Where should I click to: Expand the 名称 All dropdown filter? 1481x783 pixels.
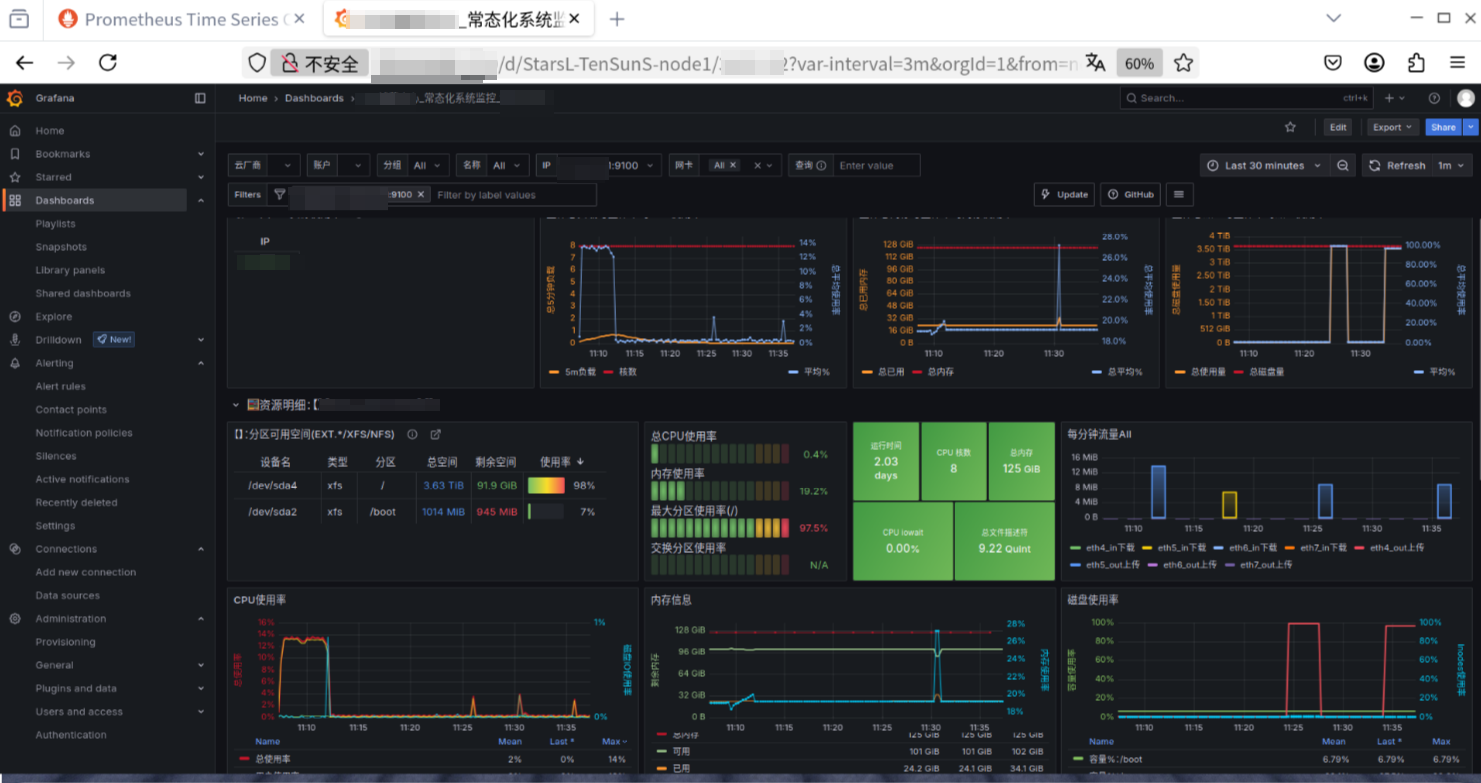(x=510, y=164)
